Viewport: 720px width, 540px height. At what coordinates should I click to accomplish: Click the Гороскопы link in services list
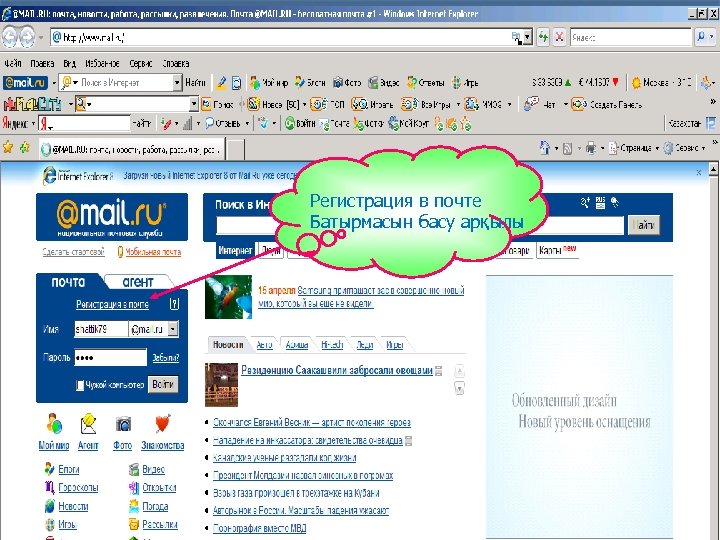pos(78,487)
